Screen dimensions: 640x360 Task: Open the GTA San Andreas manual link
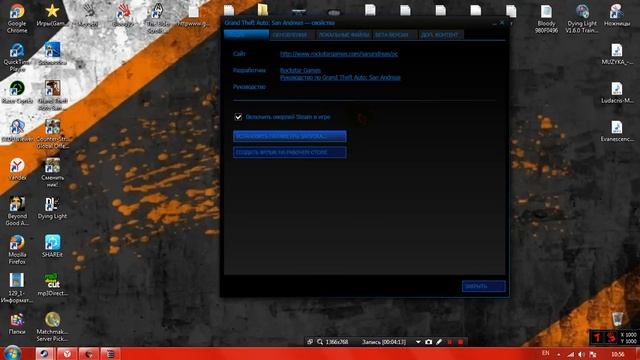(x=340, y=78)
